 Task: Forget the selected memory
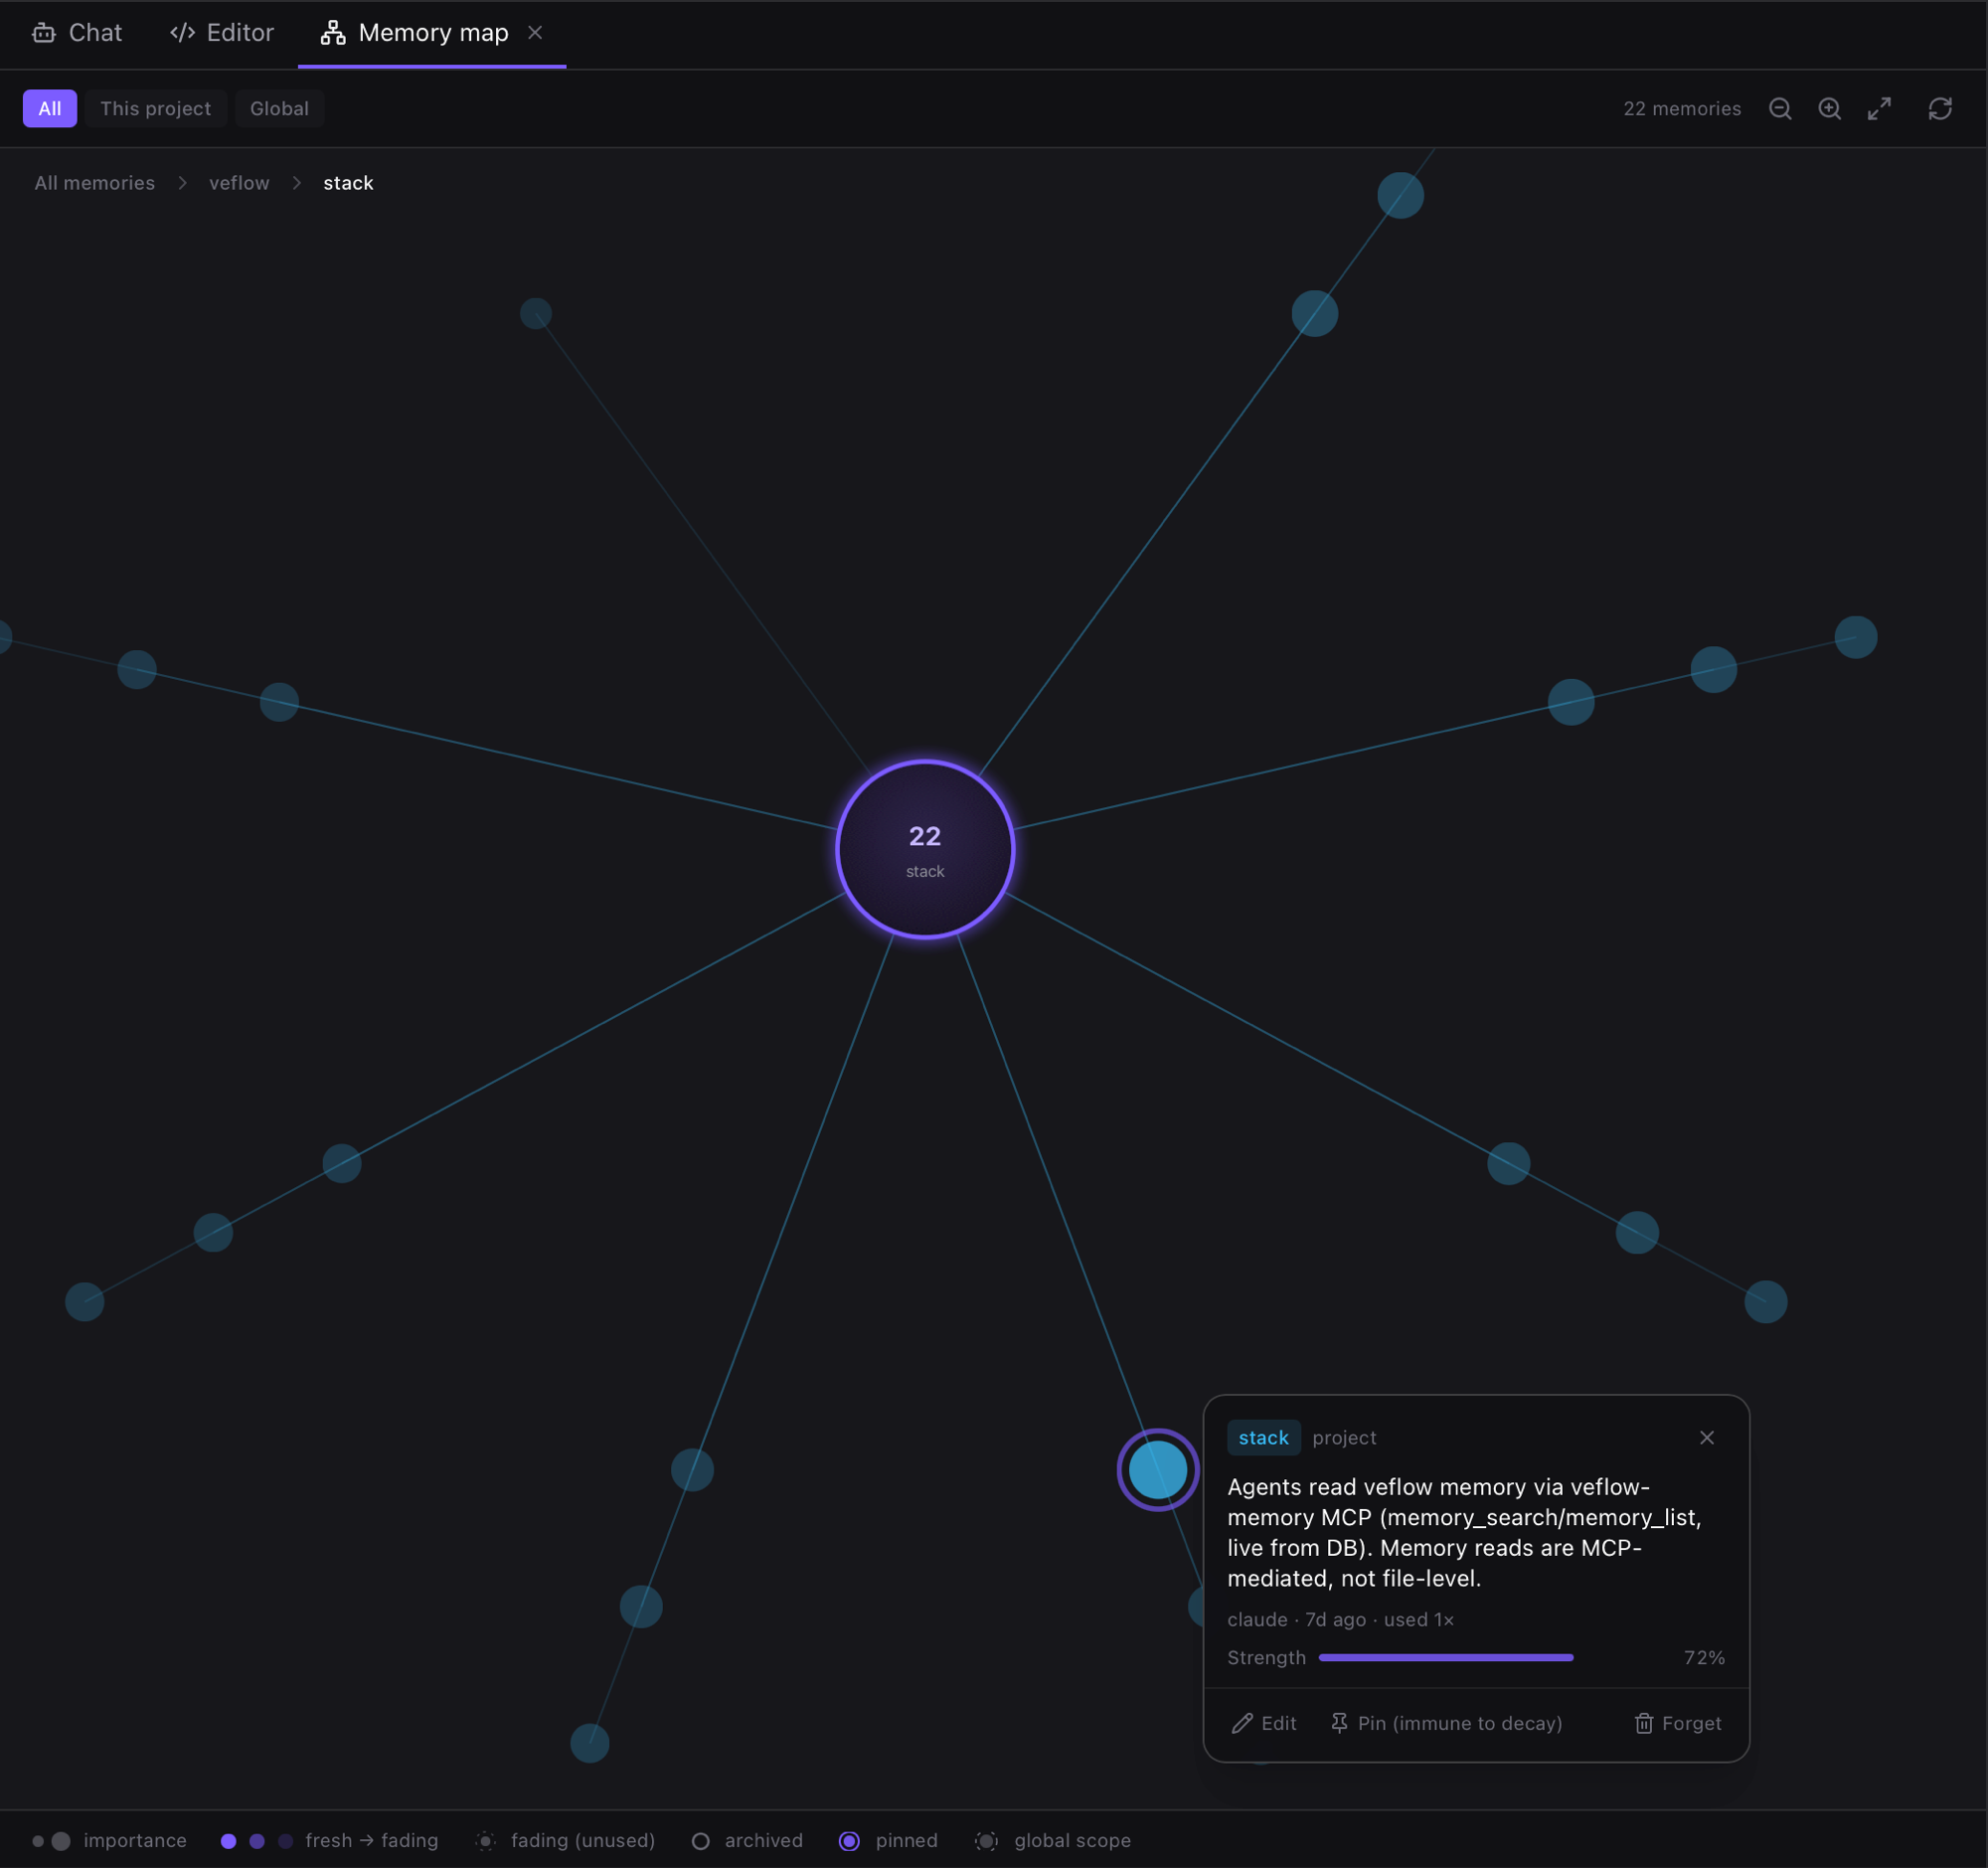(1678, 1723)
